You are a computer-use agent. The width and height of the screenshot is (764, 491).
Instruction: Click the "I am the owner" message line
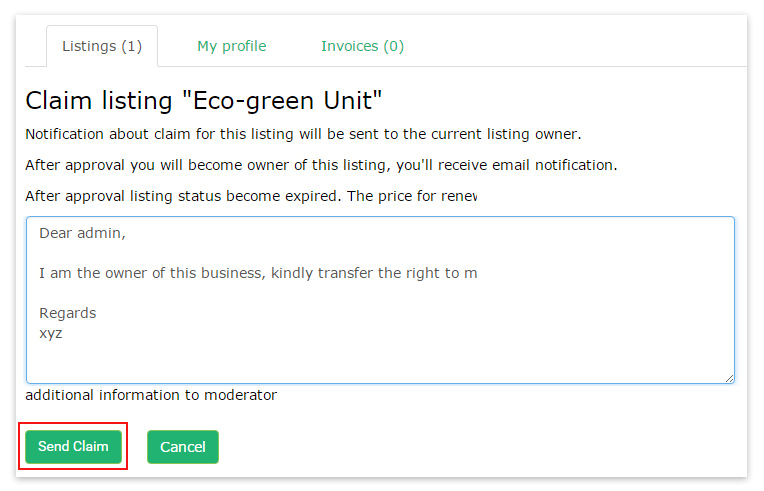(x=258, y=273)
